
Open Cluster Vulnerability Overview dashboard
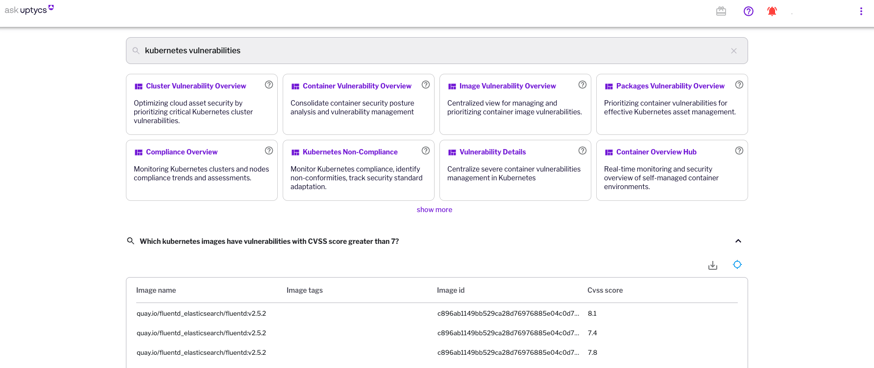pos(196,86)
